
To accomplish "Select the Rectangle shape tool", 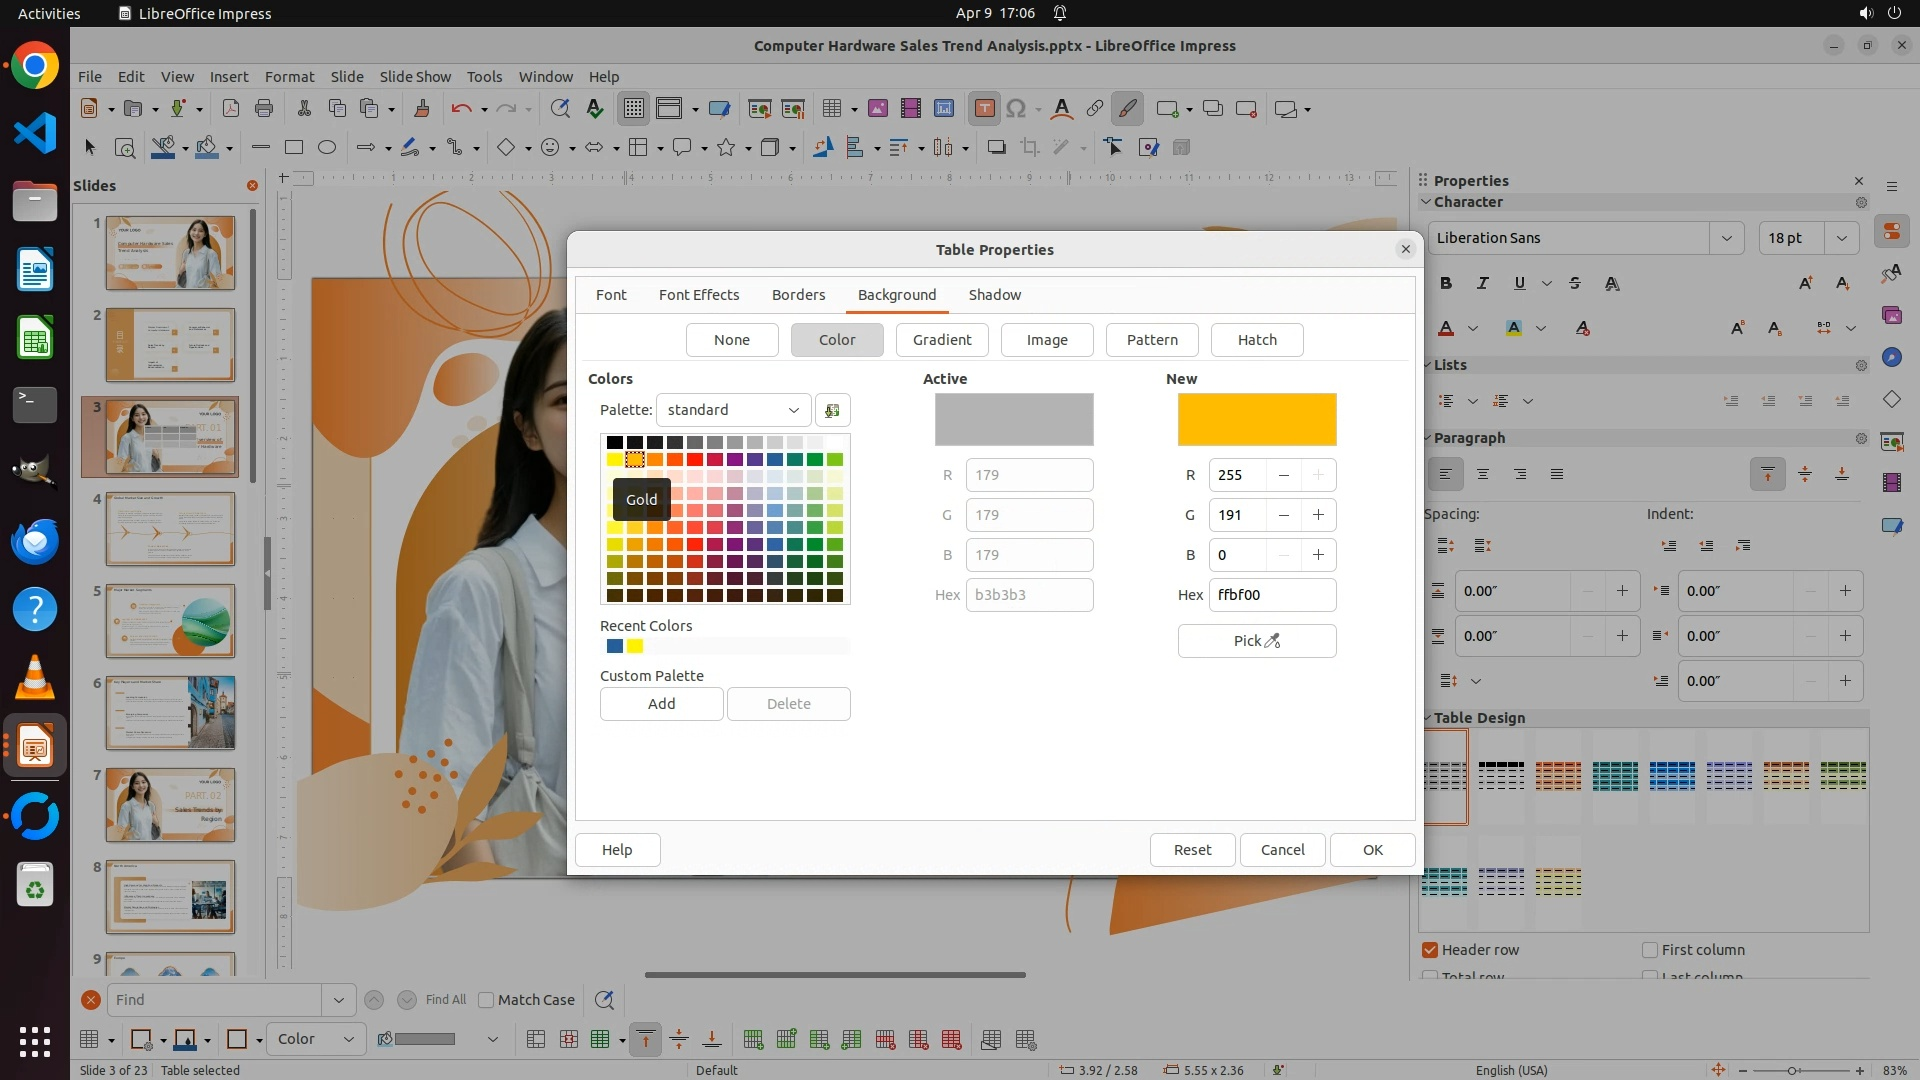I will pos(294,147).
